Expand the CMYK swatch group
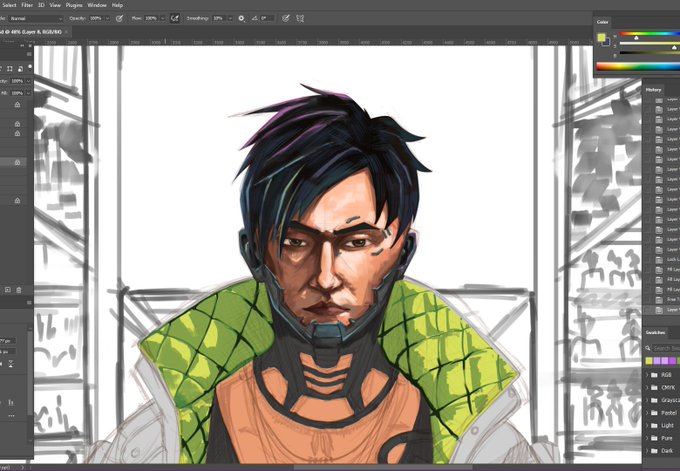The image size is (680, 471). [647, 387]
